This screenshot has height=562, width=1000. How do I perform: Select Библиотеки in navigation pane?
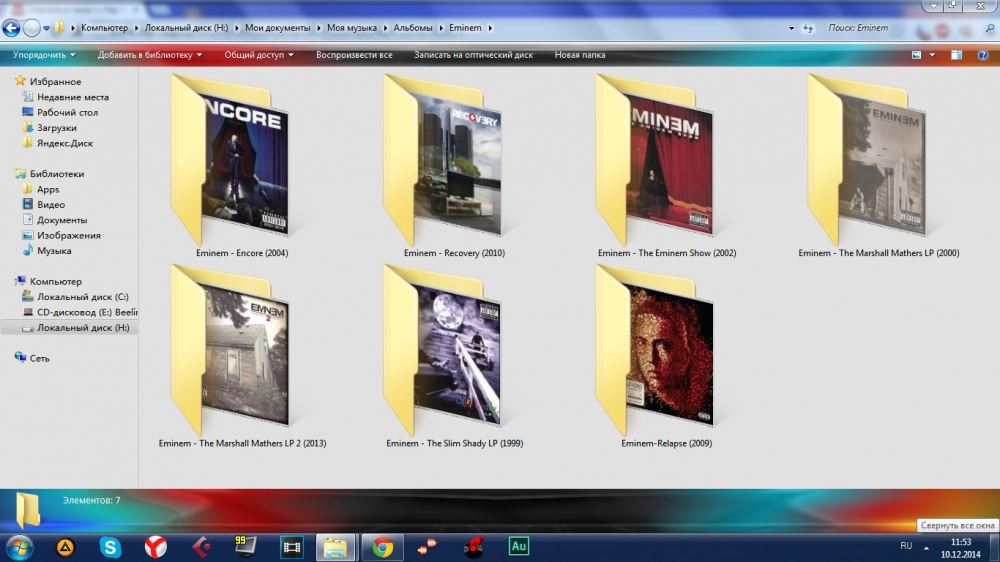point(56,174)
